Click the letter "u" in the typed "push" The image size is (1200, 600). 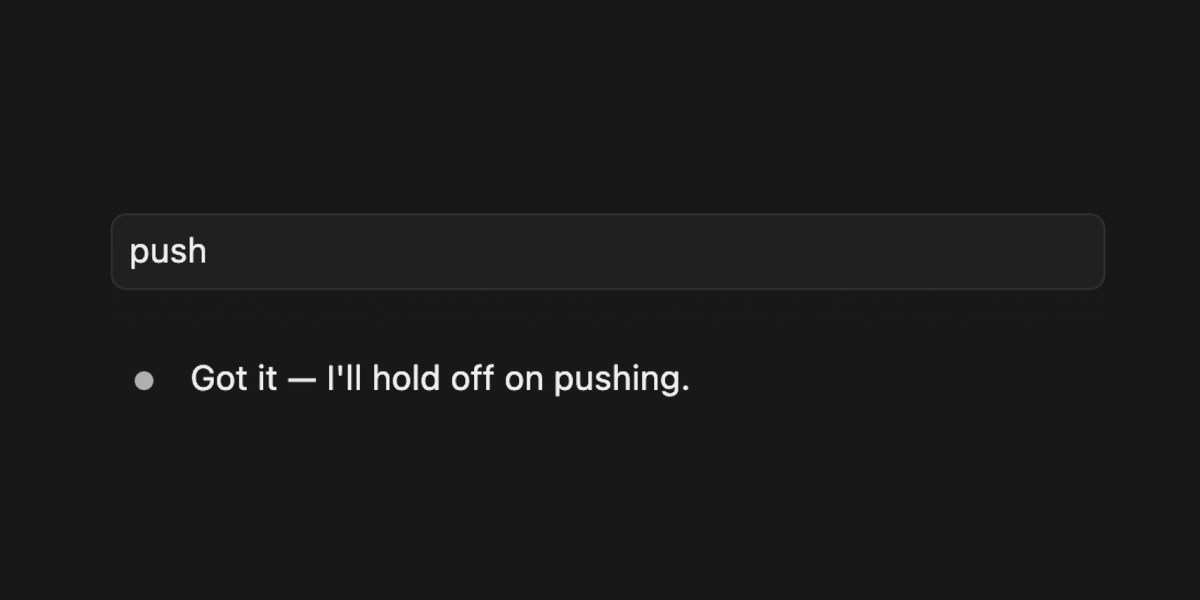(x=159, y=254)
